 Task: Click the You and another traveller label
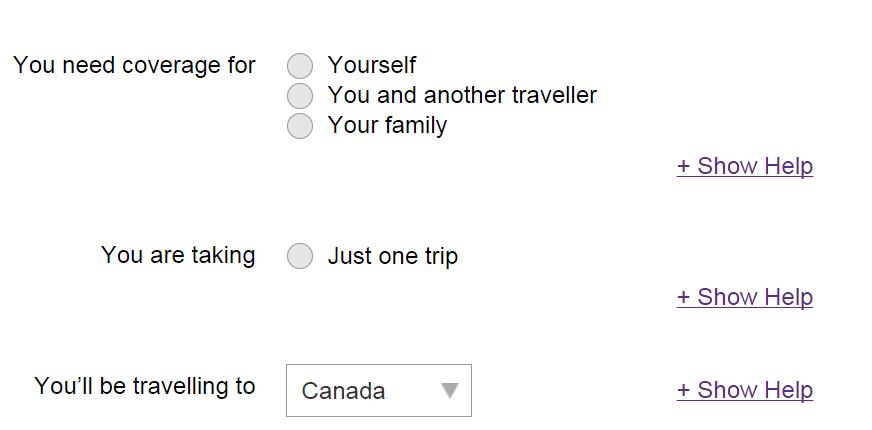[462, 95]
